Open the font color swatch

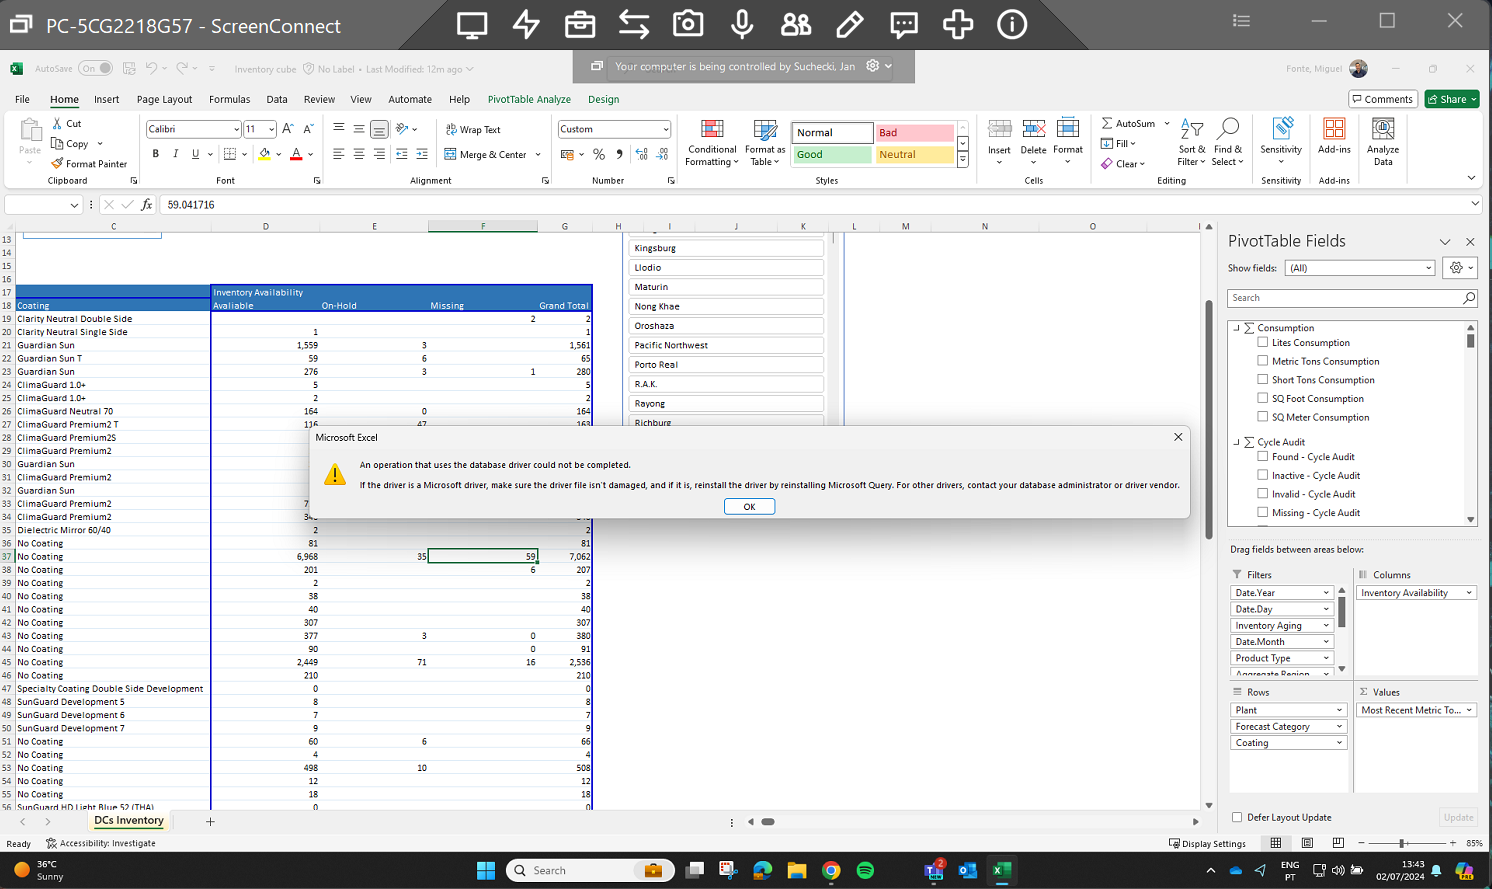tap(296, 154)
